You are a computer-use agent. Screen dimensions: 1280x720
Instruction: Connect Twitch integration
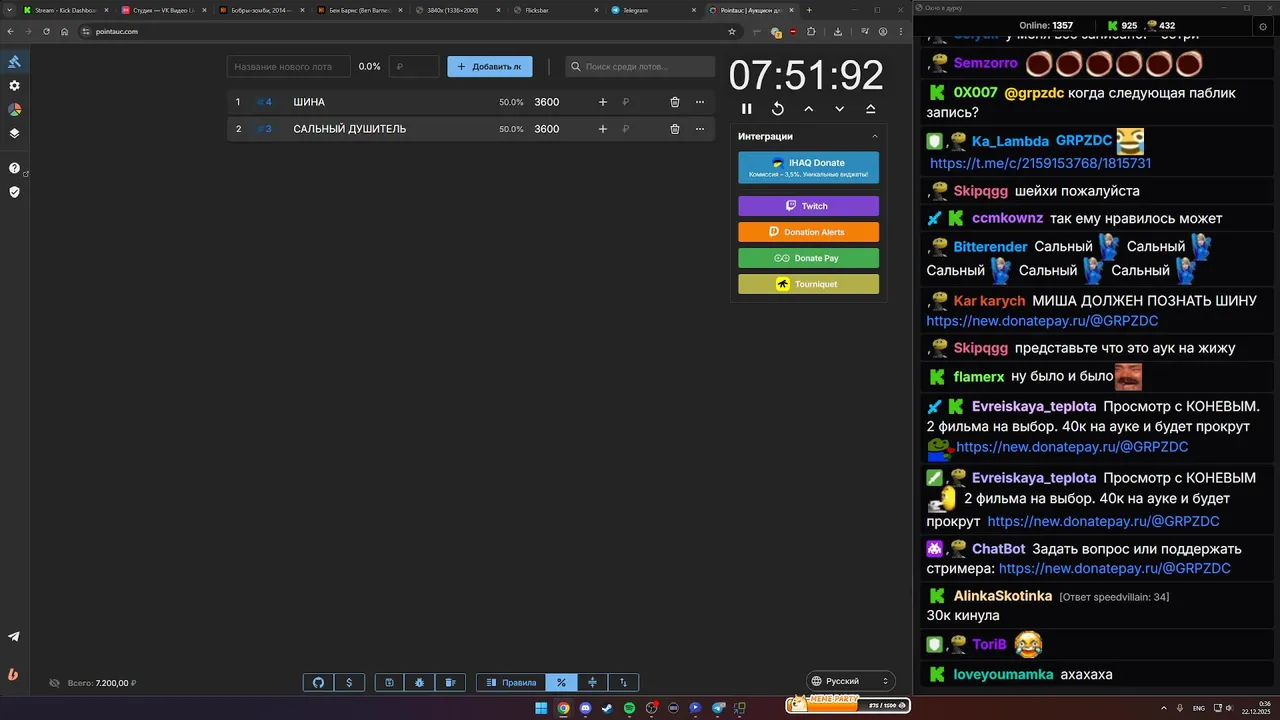(808, 206)
